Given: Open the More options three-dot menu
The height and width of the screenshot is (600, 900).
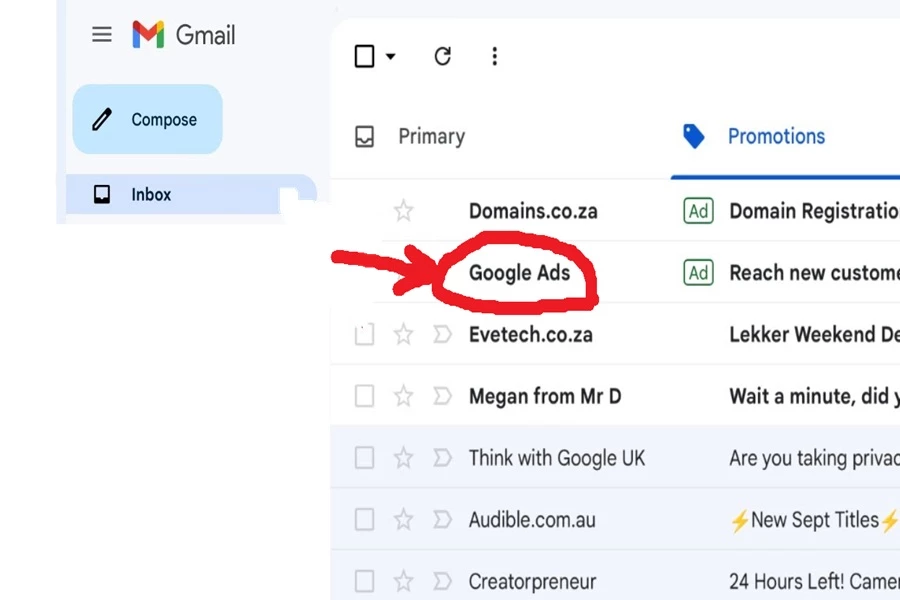Looking at the screenshot, I should (x=494, y=56).
